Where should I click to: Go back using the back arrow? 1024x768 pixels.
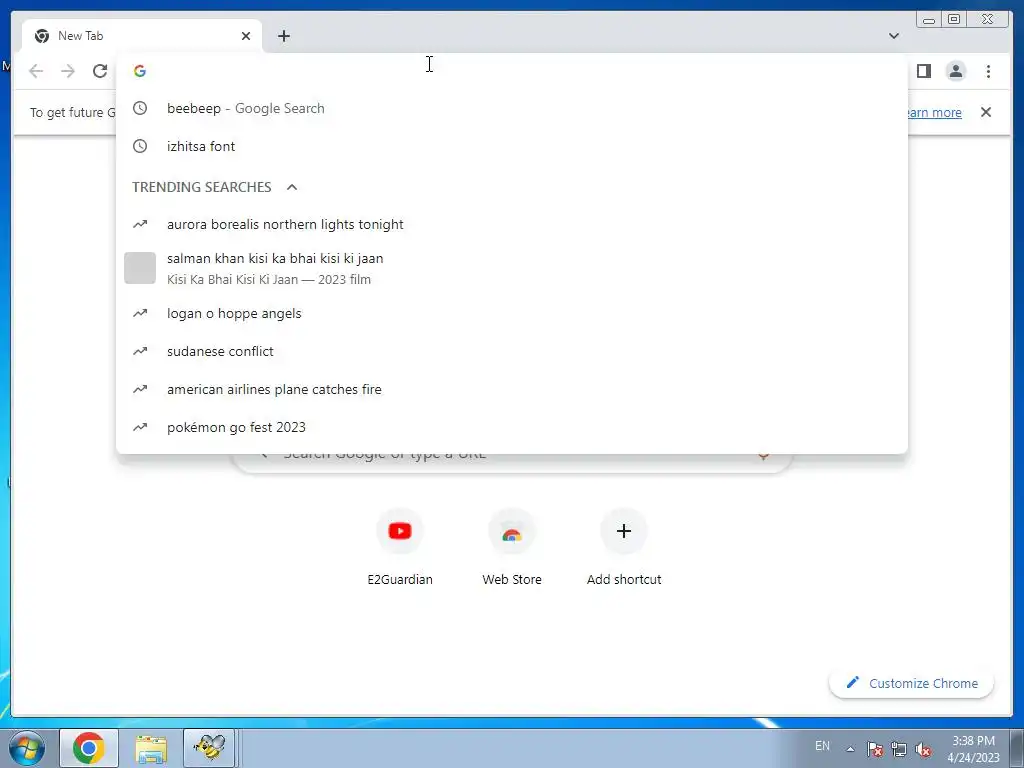pyautogui.click(x=36, y=71)
